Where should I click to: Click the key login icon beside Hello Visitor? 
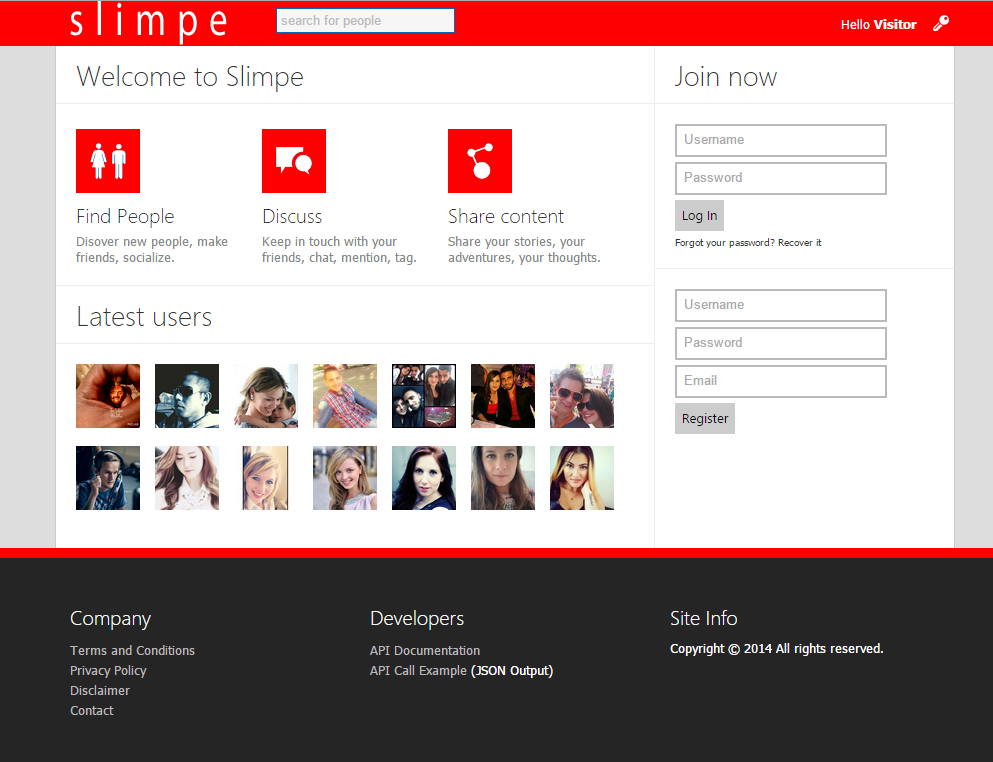click(x=941, y=23)
